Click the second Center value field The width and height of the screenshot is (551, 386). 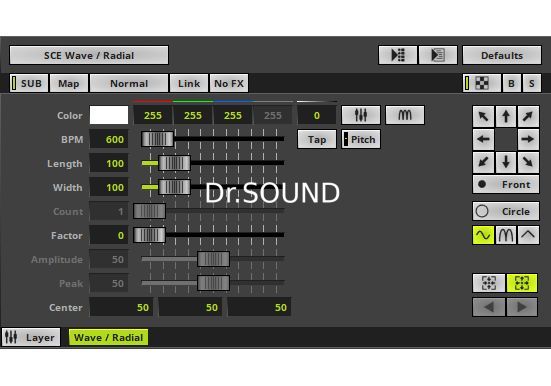pos(190,307)
